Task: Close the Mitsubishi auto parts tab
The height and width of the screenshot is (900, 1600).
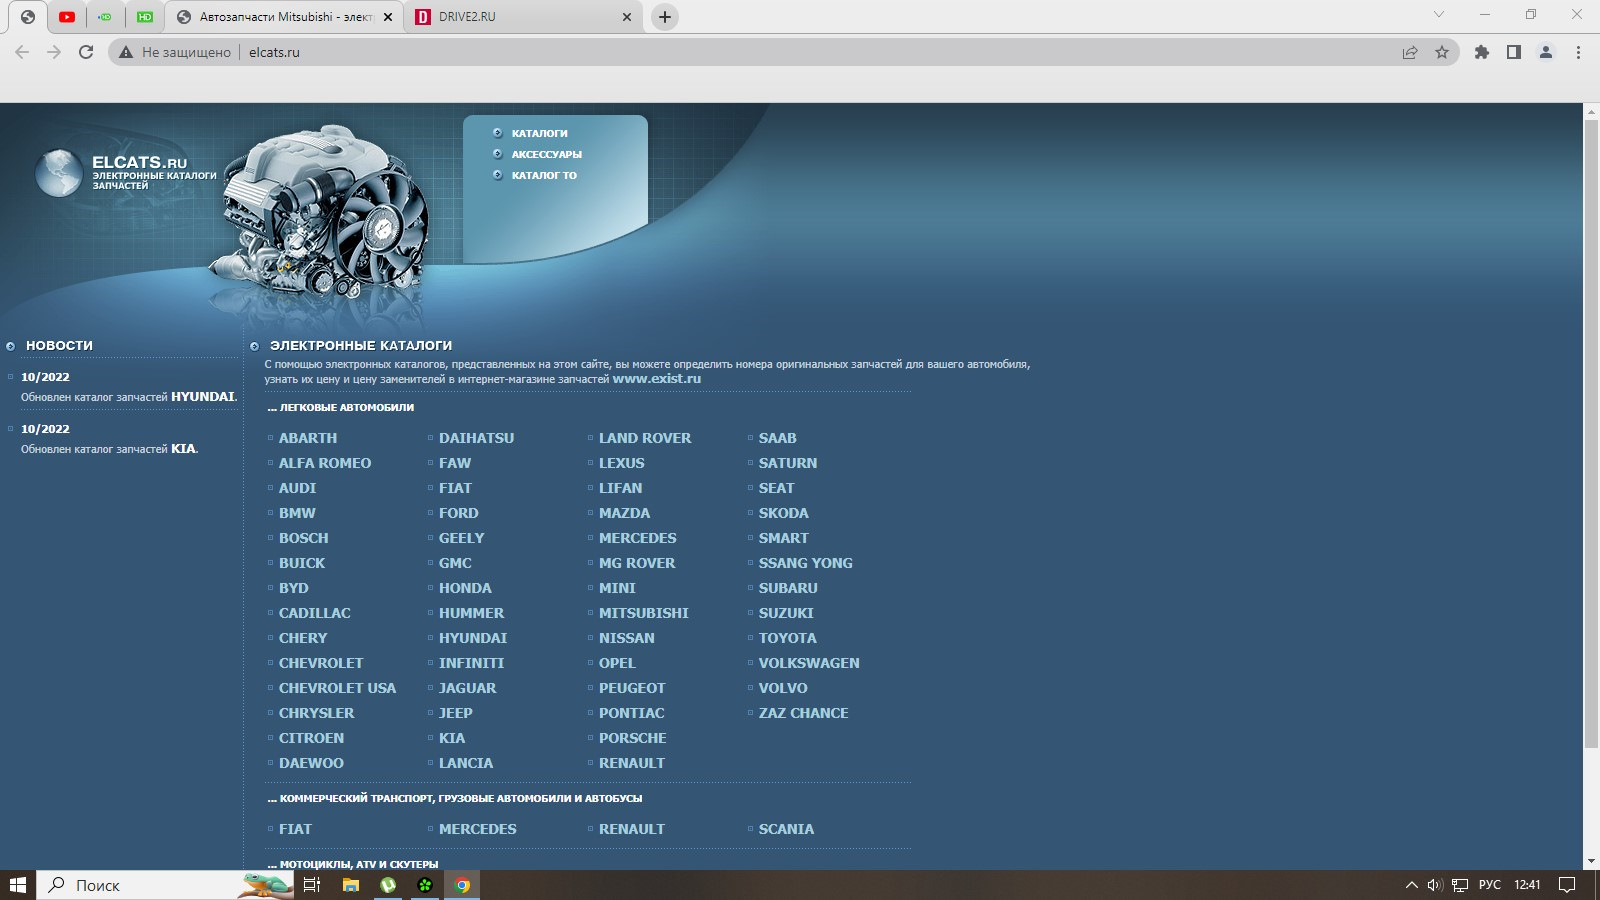Action: [x=388, y=17]
